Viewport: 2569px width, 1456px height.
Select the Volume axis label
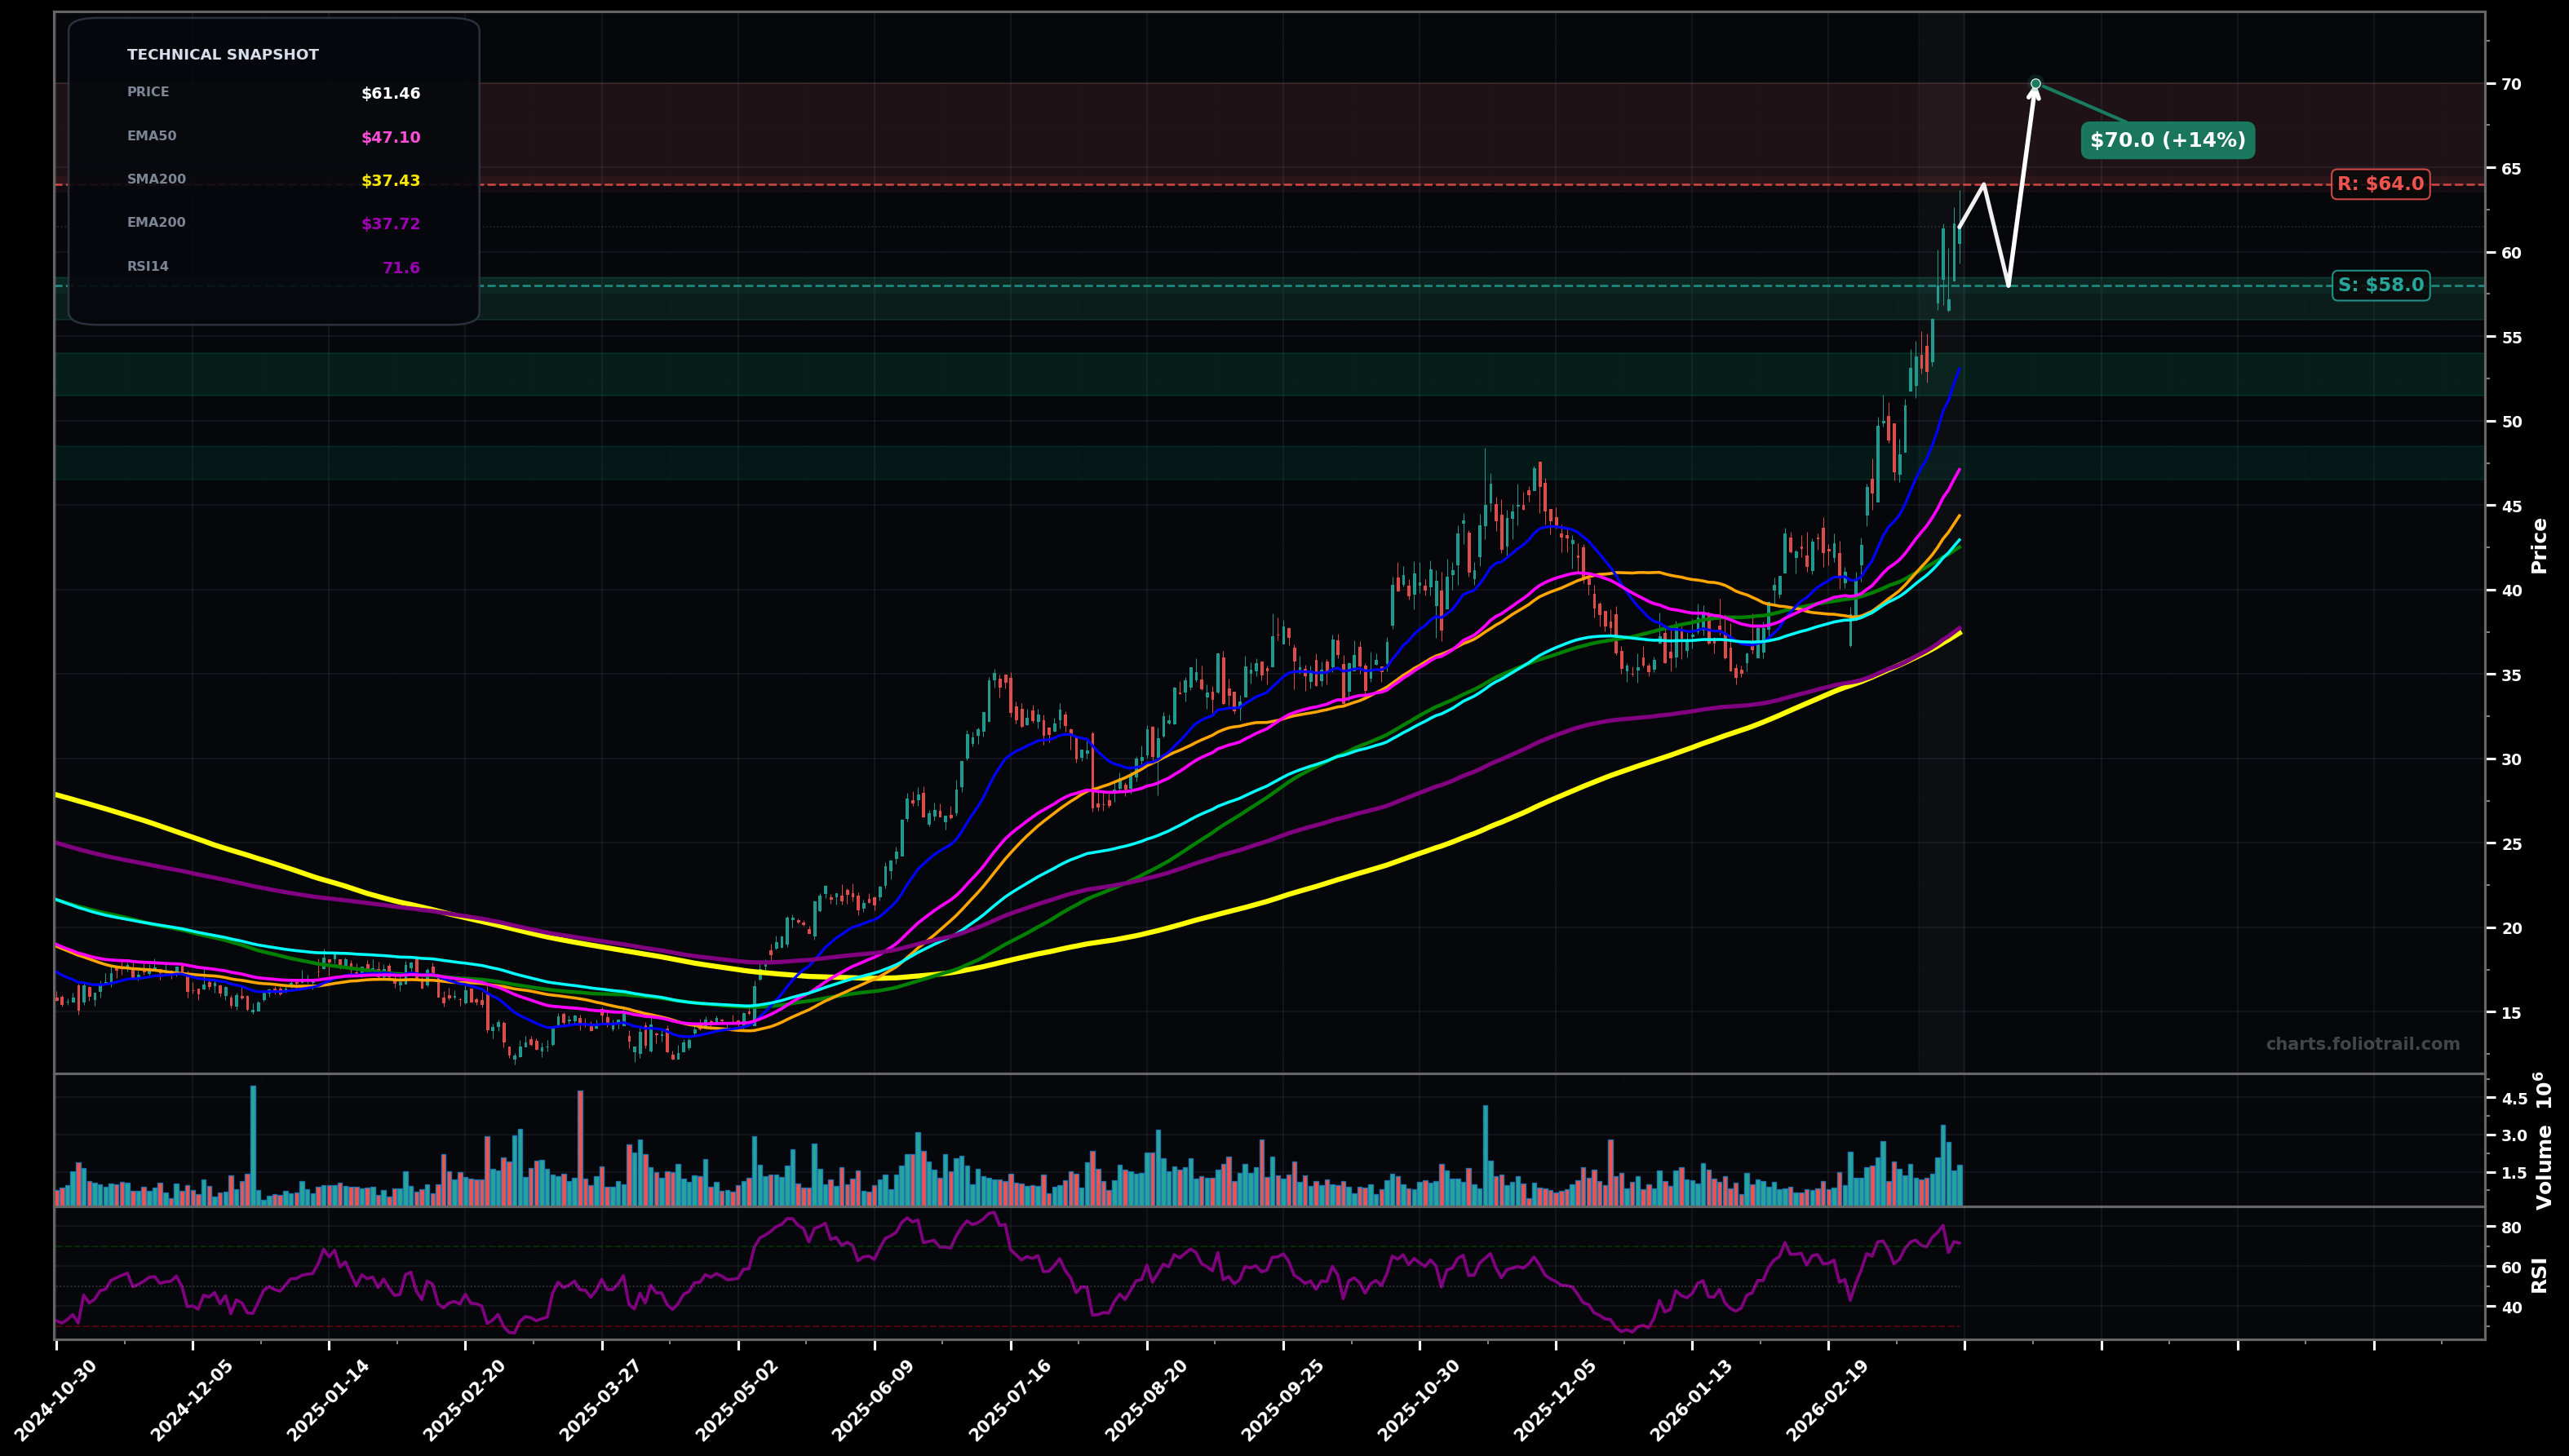2542,1170
